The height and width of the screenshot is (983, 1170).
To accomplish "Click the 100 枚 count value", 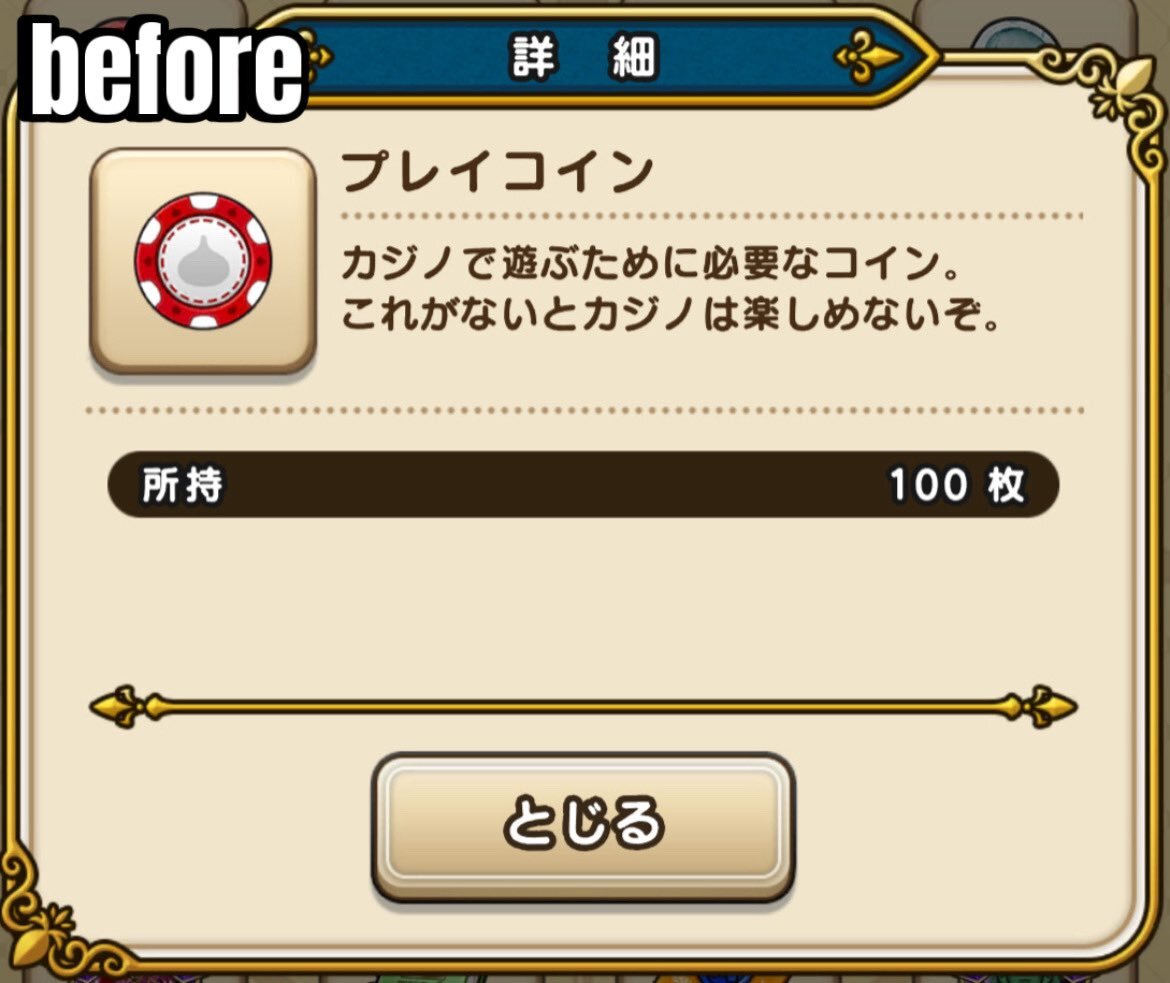I will tap(957, 485).
